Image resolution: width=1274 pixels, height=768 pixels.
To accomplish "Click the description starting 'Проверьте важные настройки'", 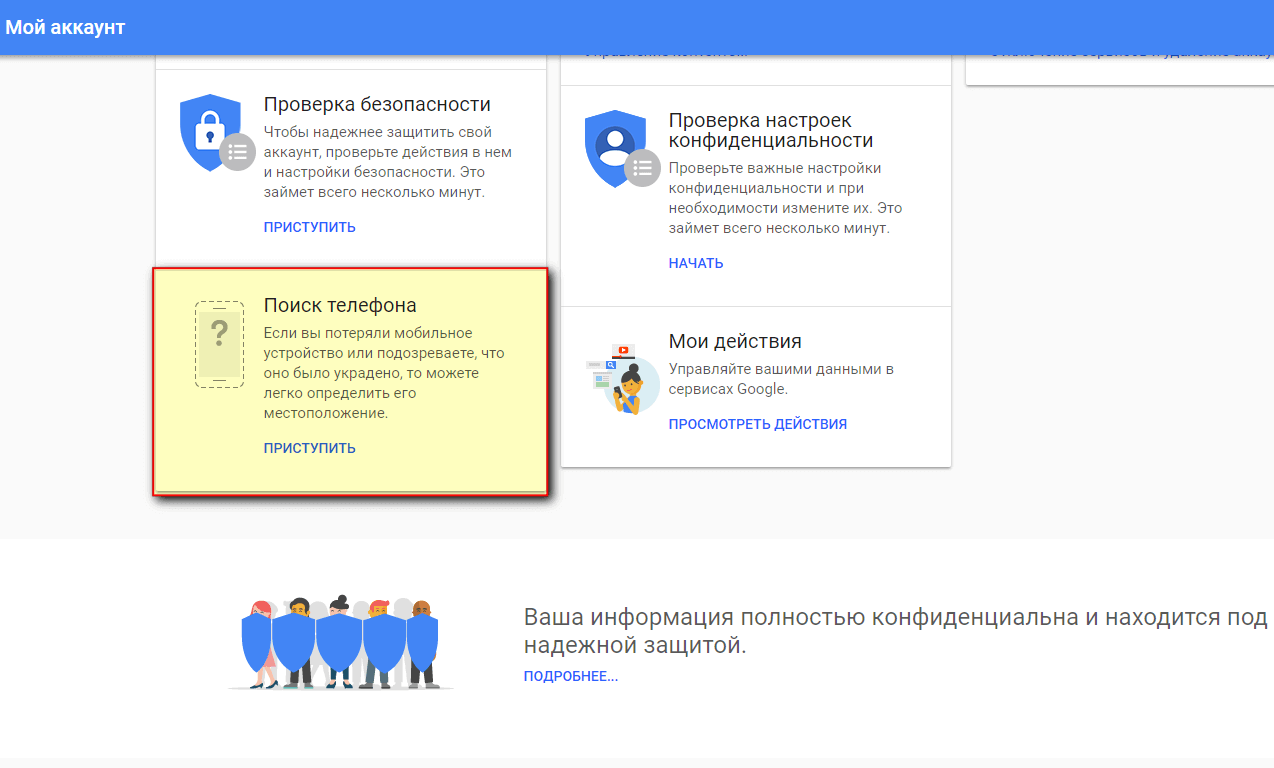I will point(786,198).
